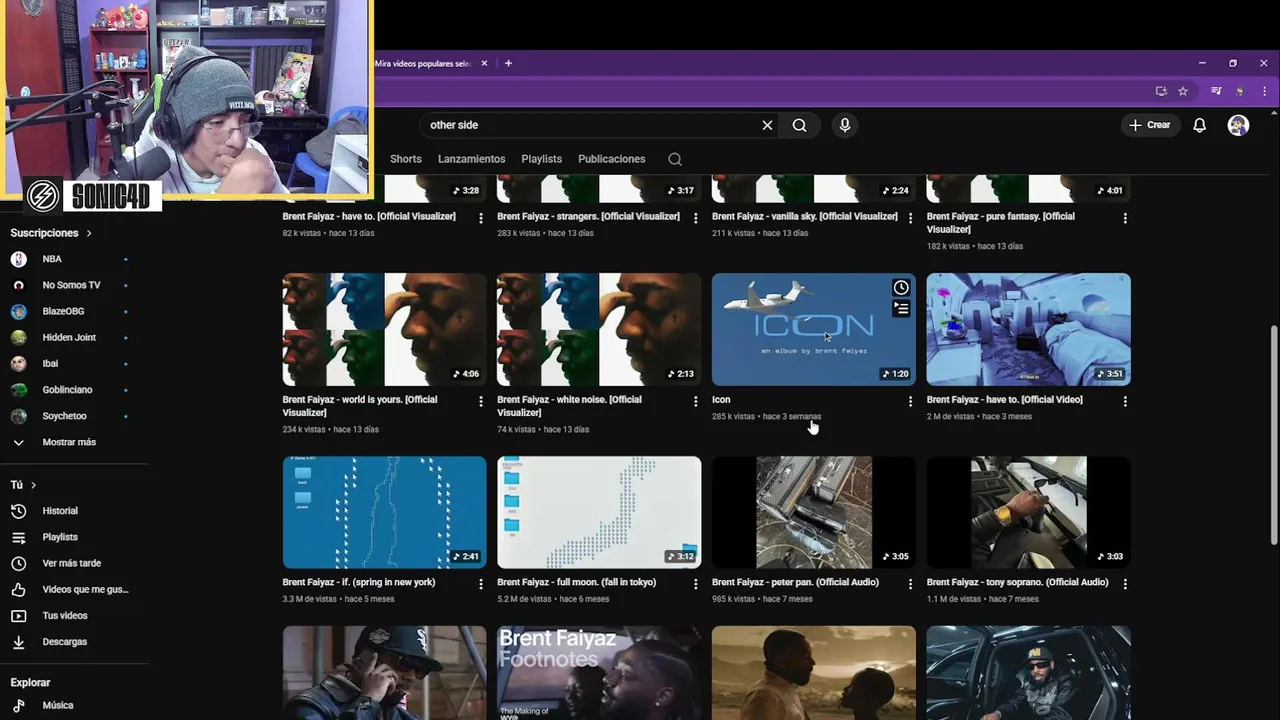Save Icon video to watch later
Image resolution: width=1280 pixels, height=720 pixels.
point(901,288)
